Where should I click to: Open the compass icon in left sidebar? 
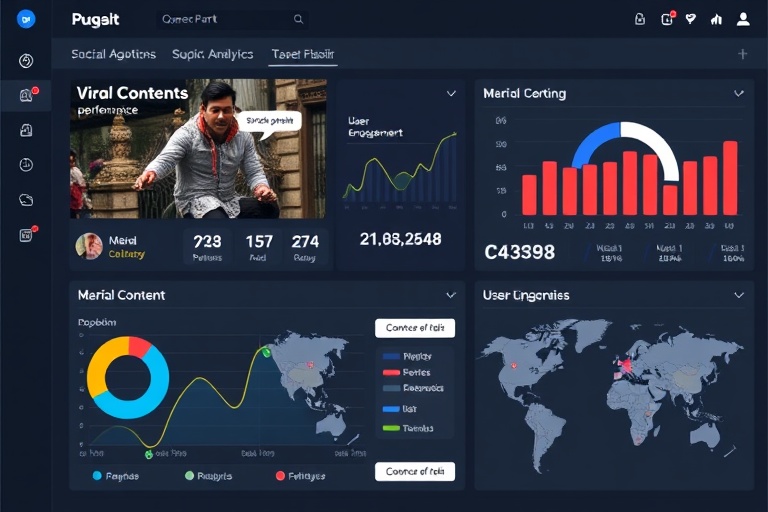click(26, 61)
